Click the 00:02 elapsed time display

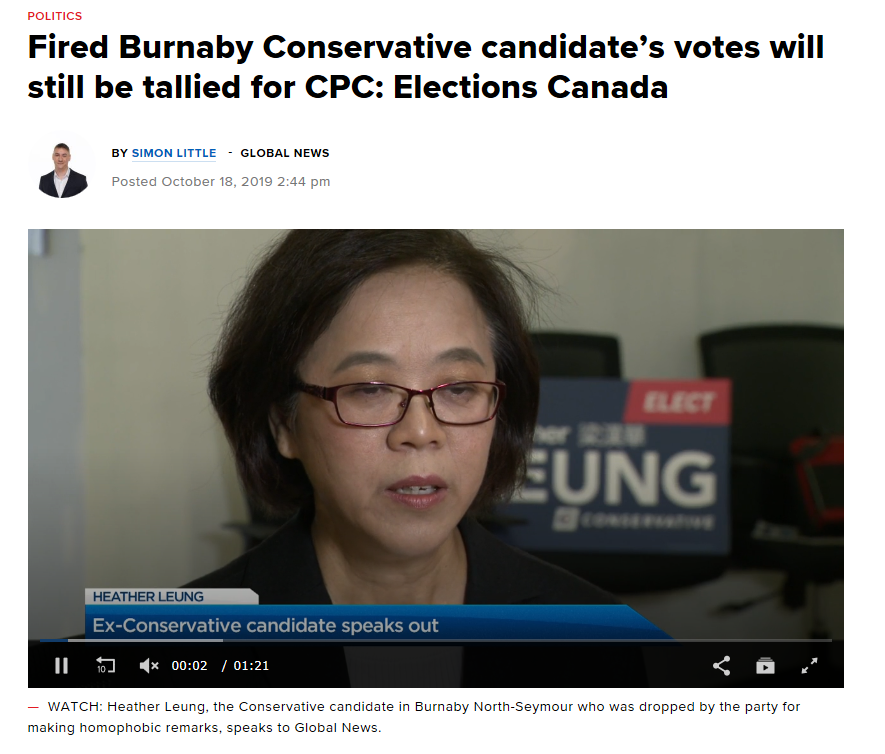tap(190, 666)
